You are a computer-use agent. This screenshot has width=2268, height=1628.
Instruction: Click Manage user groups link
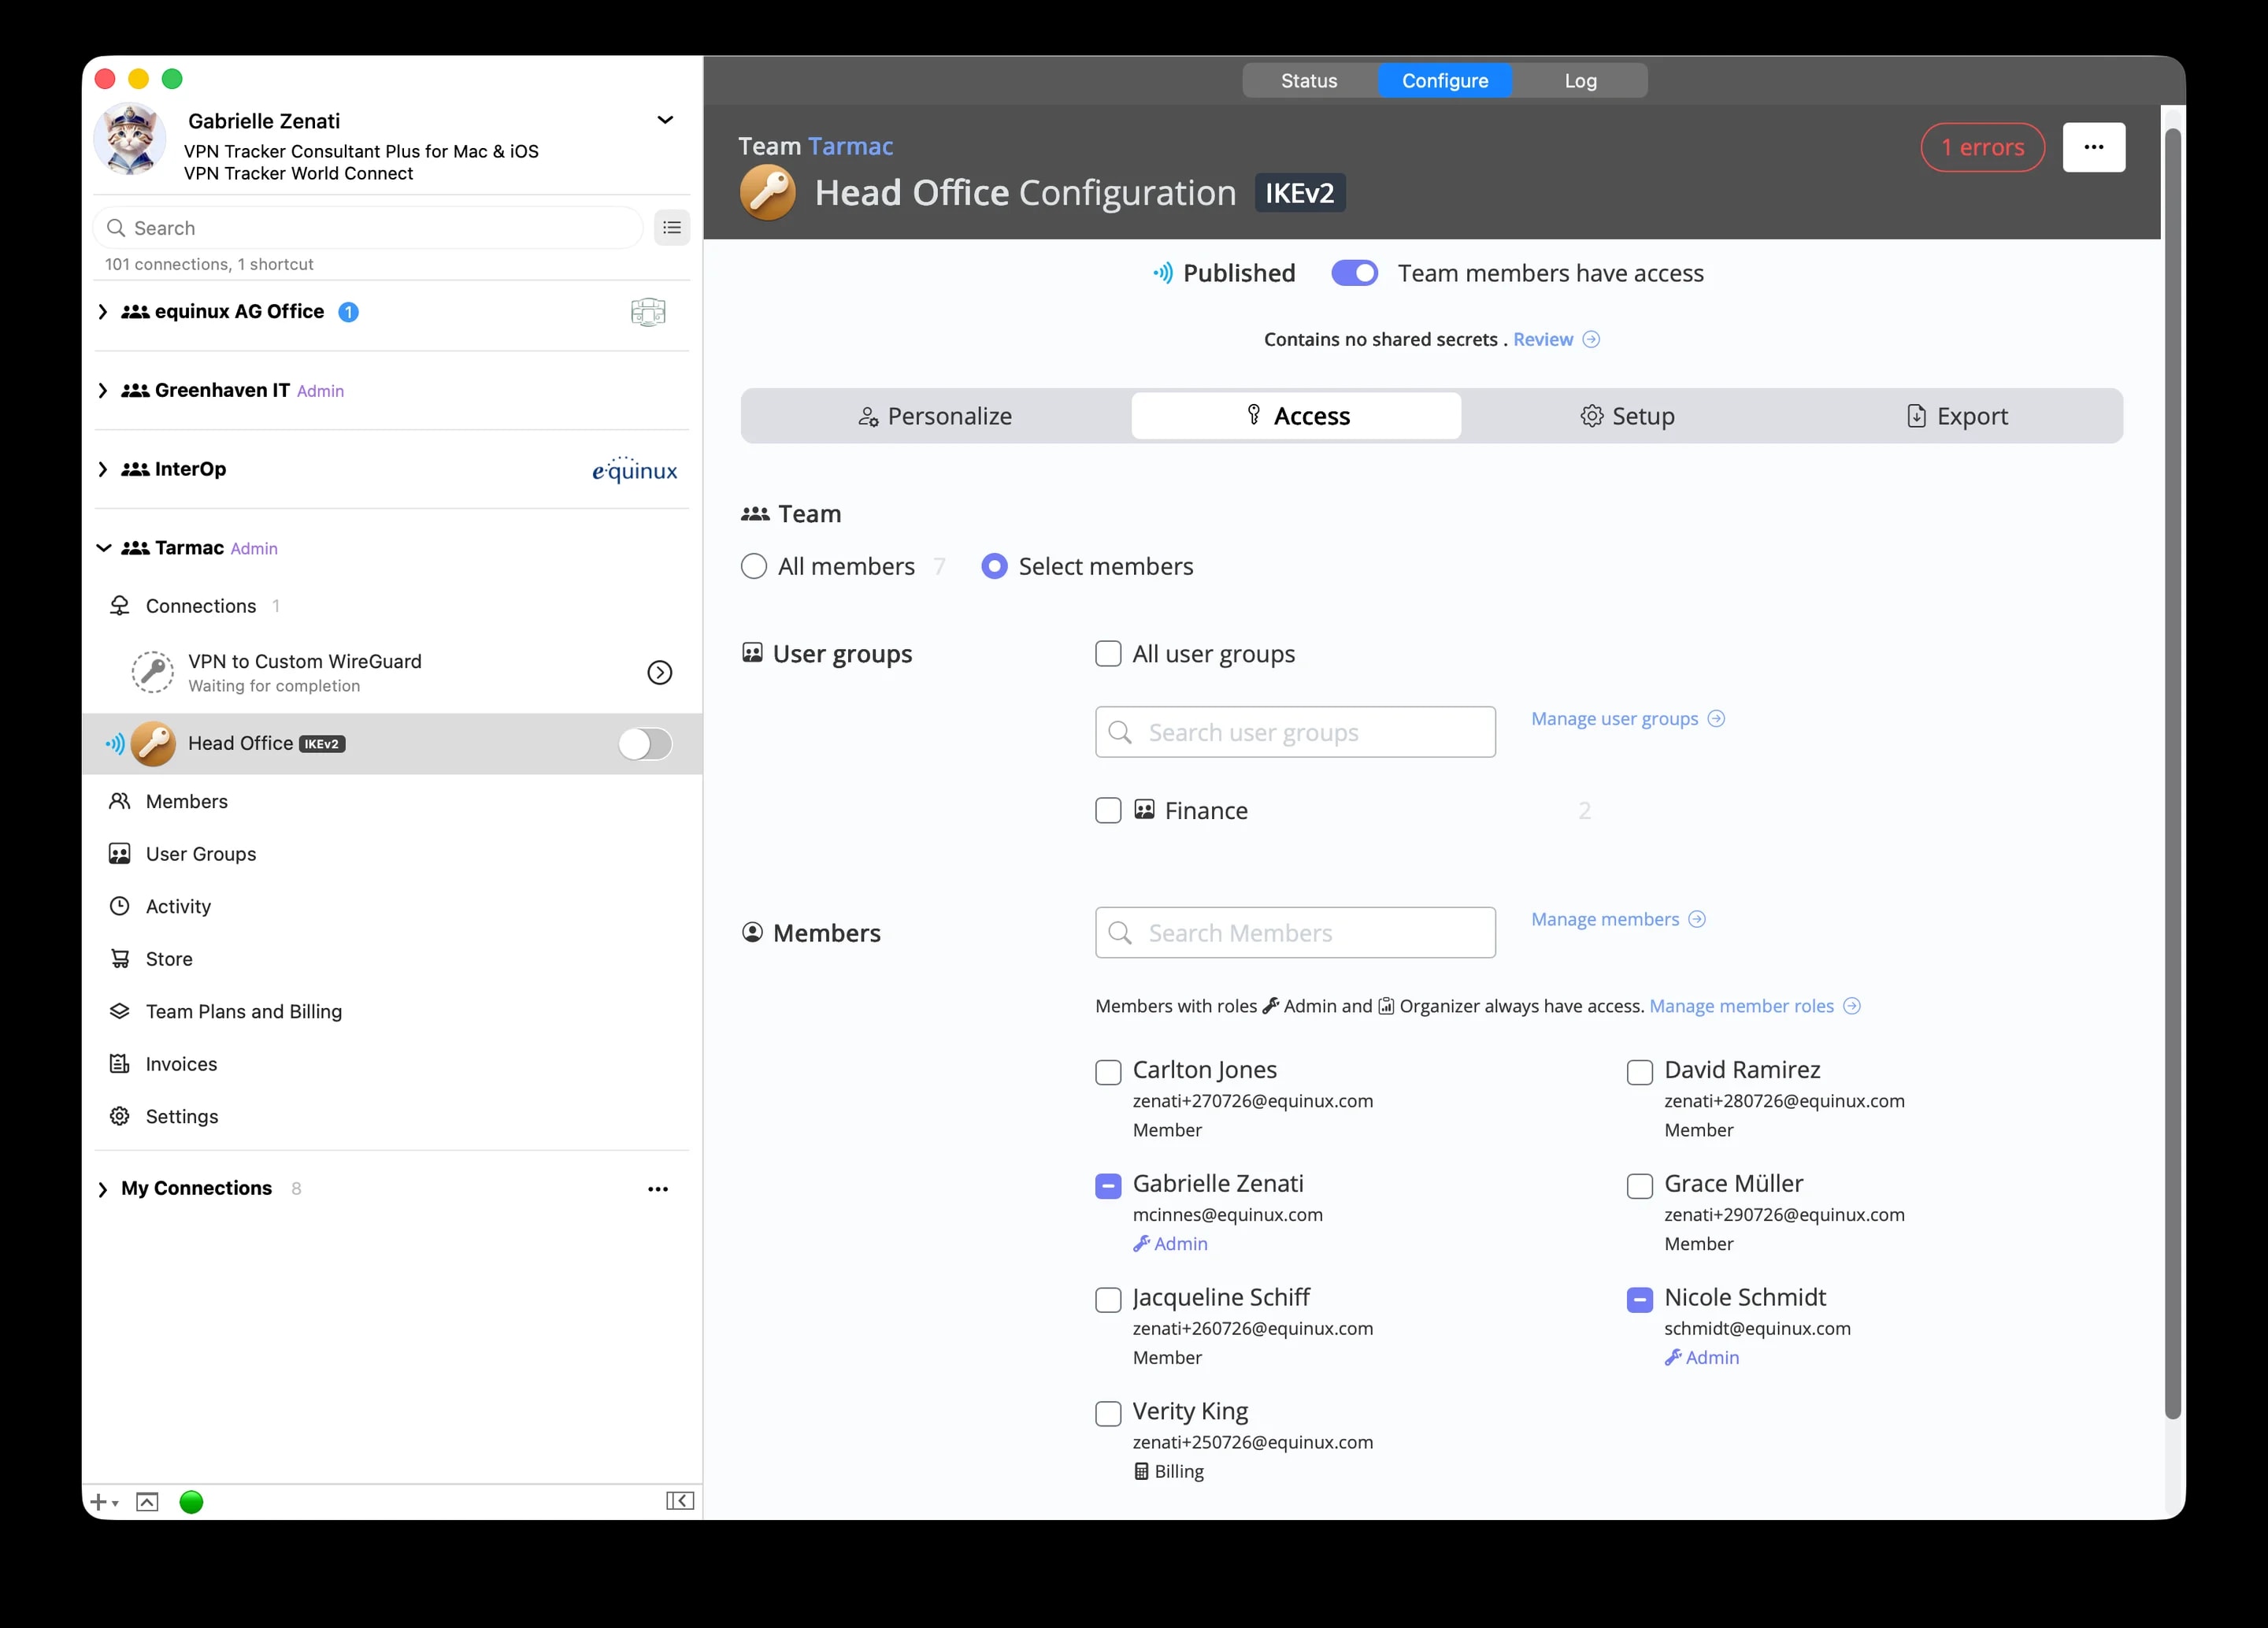tap(1627, 719)
